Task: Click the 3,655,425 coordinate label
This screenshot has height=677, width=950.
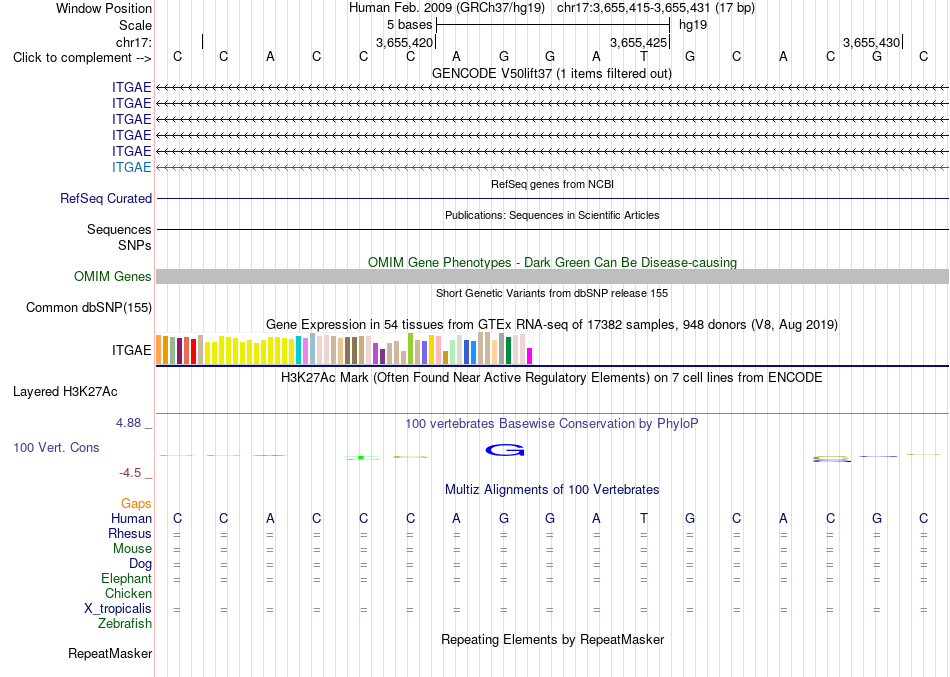Action: click(x=638, y=42)
